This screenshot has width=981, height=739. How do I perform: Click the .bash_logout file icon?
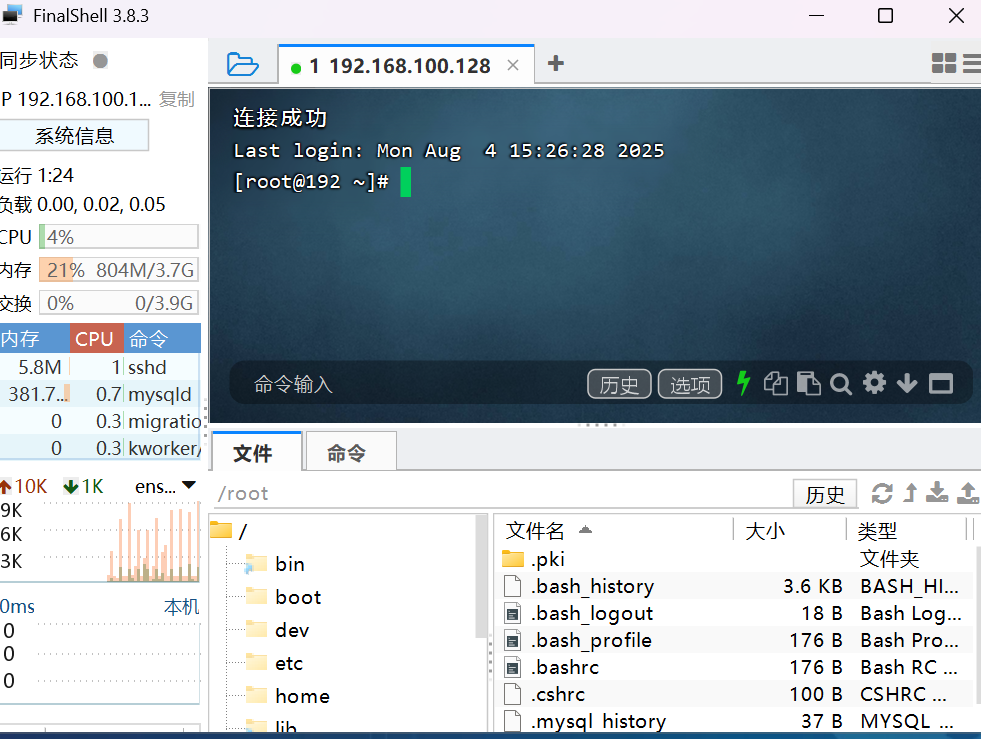[512, 614]
